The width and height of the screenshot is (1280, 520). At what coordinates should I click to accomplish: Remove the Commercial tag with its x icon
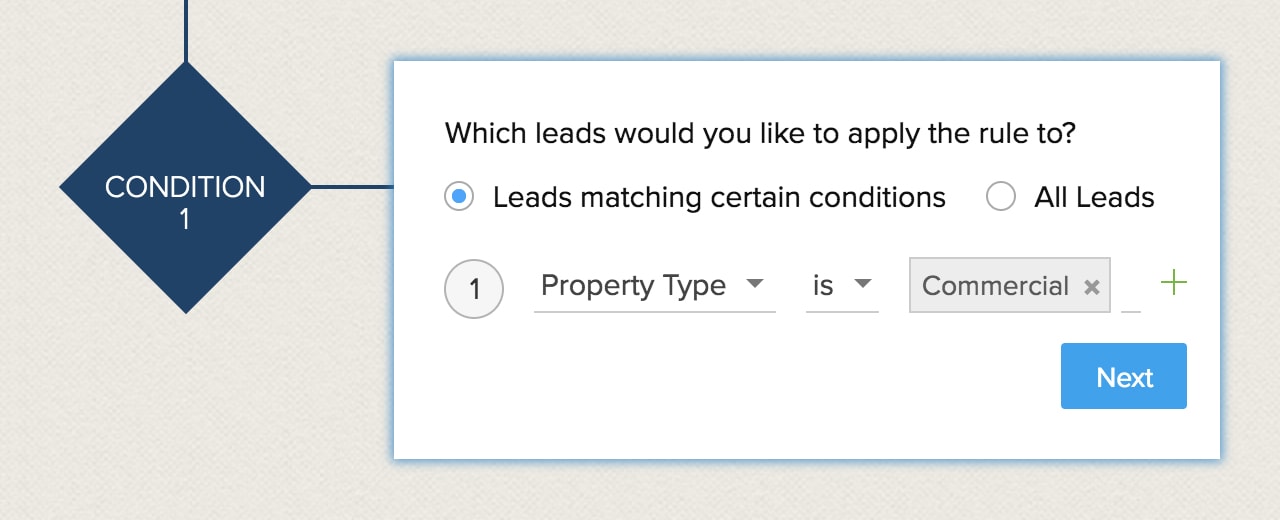click(x=1092, y=287)
